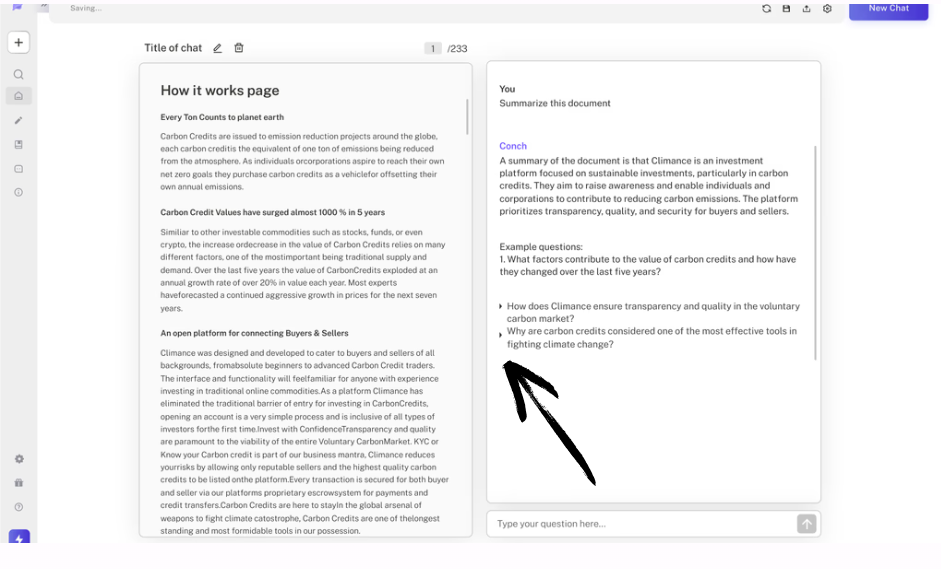The image size is (941, 569).
Task: Click the 'Summarize this document' message
Action: (555, 103)
